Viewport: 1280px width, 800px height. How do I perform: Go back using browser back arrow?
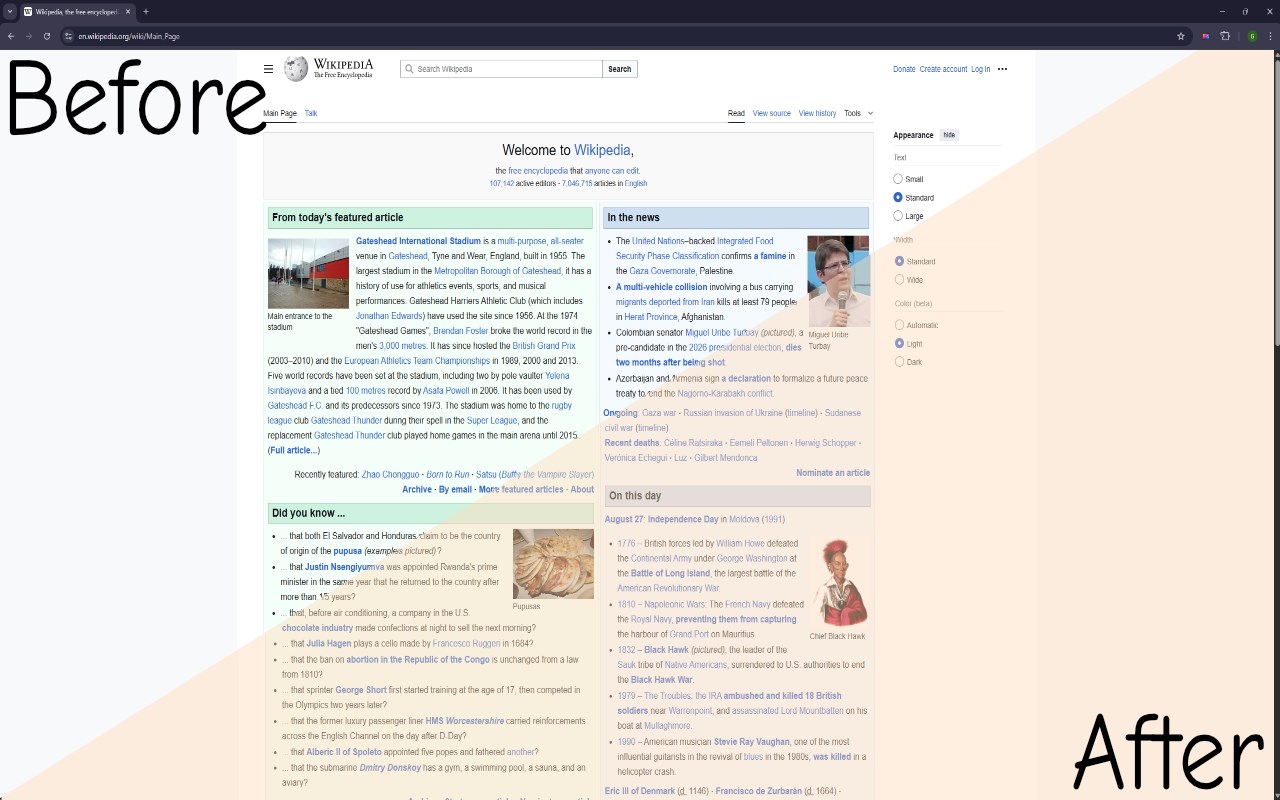pos(11,36)
